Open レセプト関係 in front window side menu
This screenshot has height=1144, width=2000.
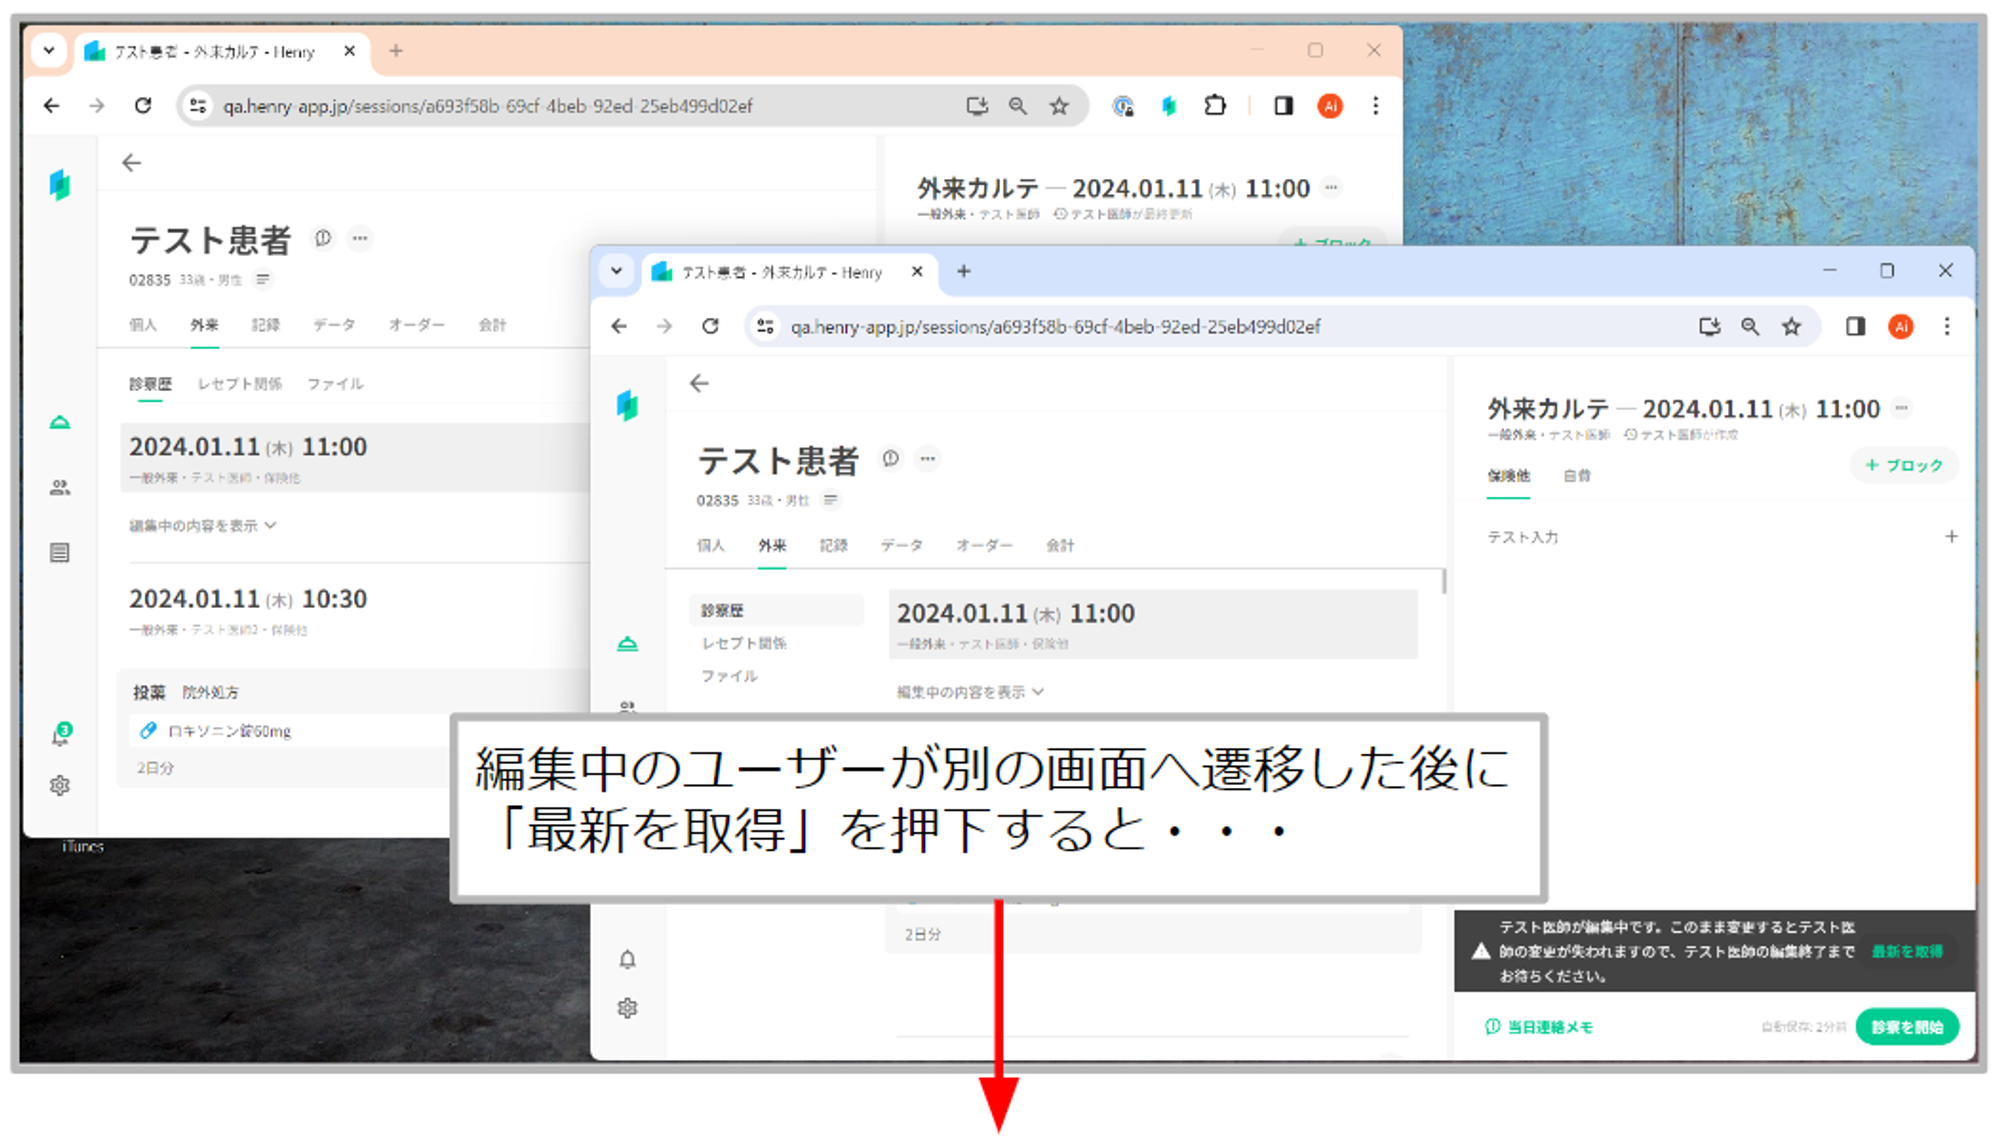pyautogui.click(x=744, y=643)
